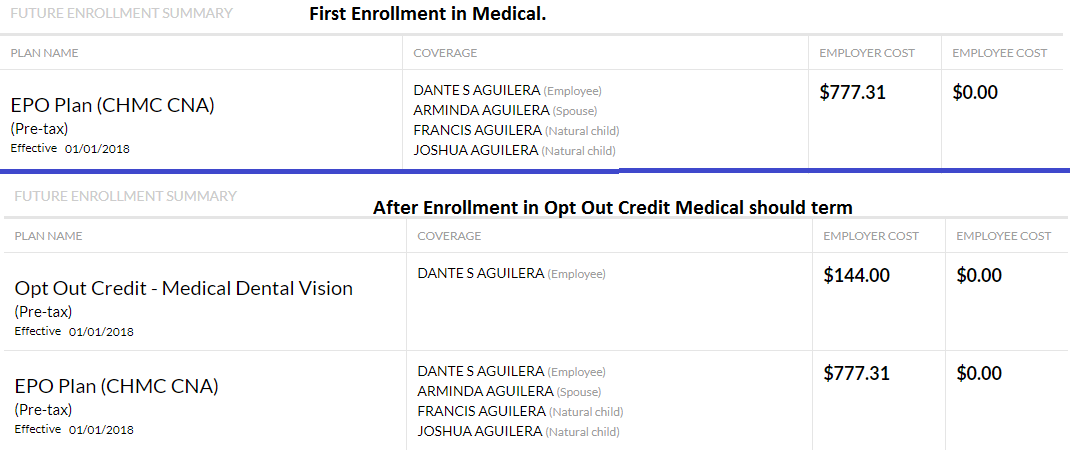Click Francis Aguilera (Natural child) in the first summary
This screenshot has height=456, width=1070.
(x=516, y=130)
